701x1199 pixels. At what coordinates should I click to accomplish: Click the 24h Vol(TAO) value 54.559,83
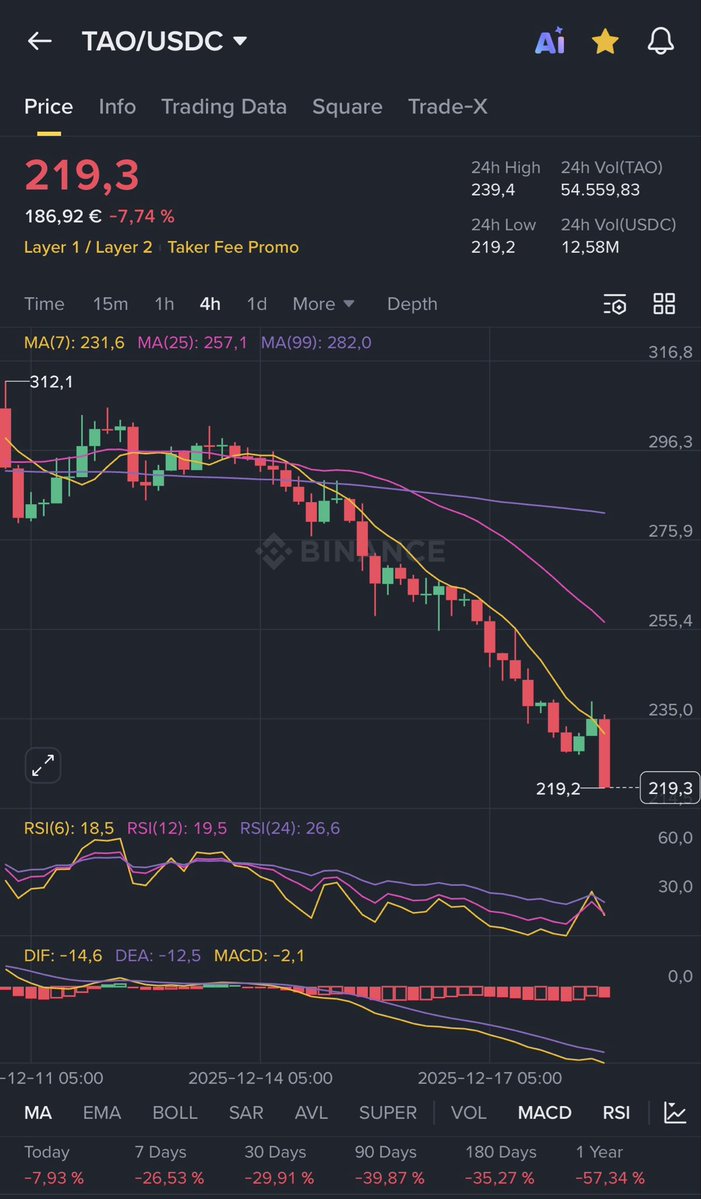point(600,190)
